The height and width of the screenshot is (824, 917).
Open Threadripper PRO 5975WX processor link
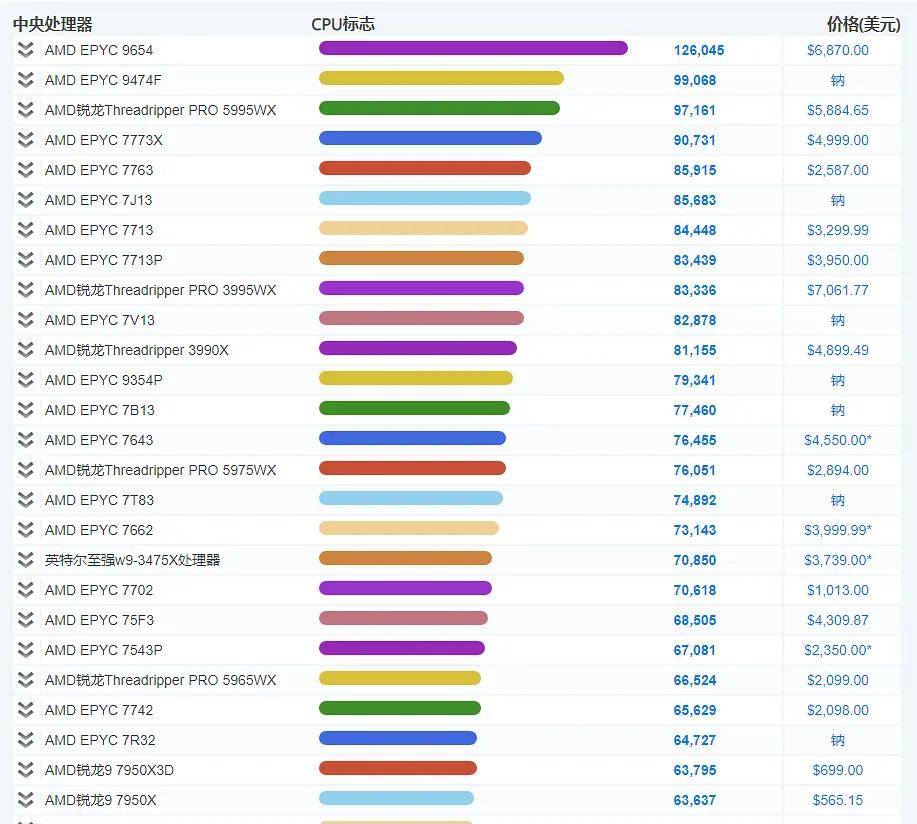click(x=160, y=470)
